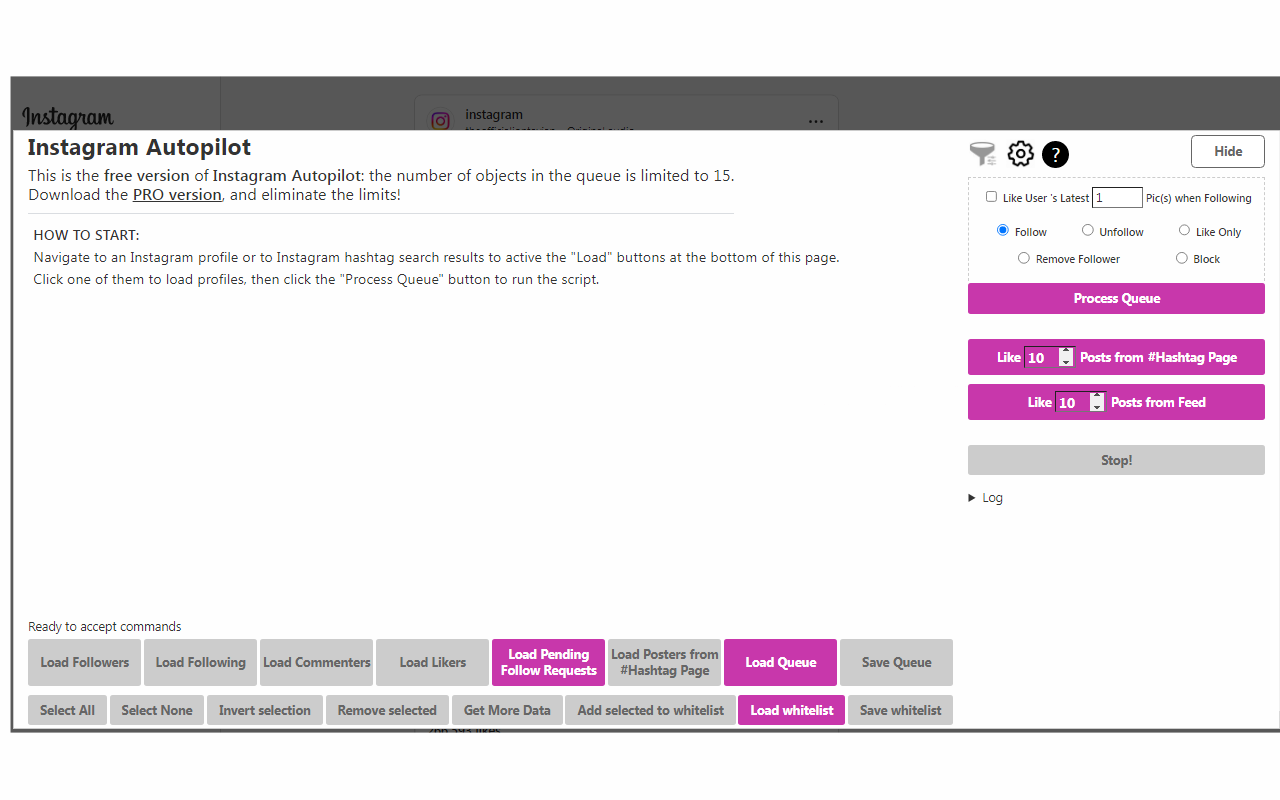Click Like Posts from #Hashtag Page button

[1116, 357]
